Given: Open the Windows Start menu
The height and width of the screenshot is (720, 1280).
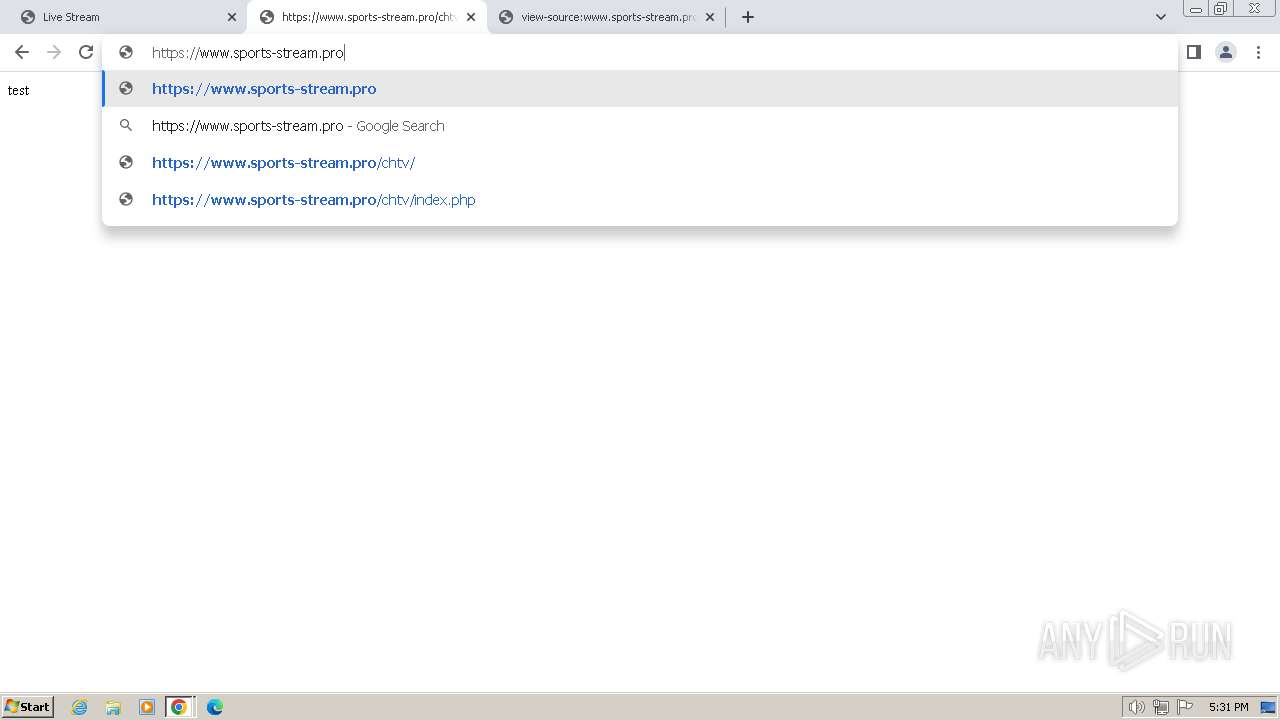Looking at the screenshot, I should click(x=28, y=707).
